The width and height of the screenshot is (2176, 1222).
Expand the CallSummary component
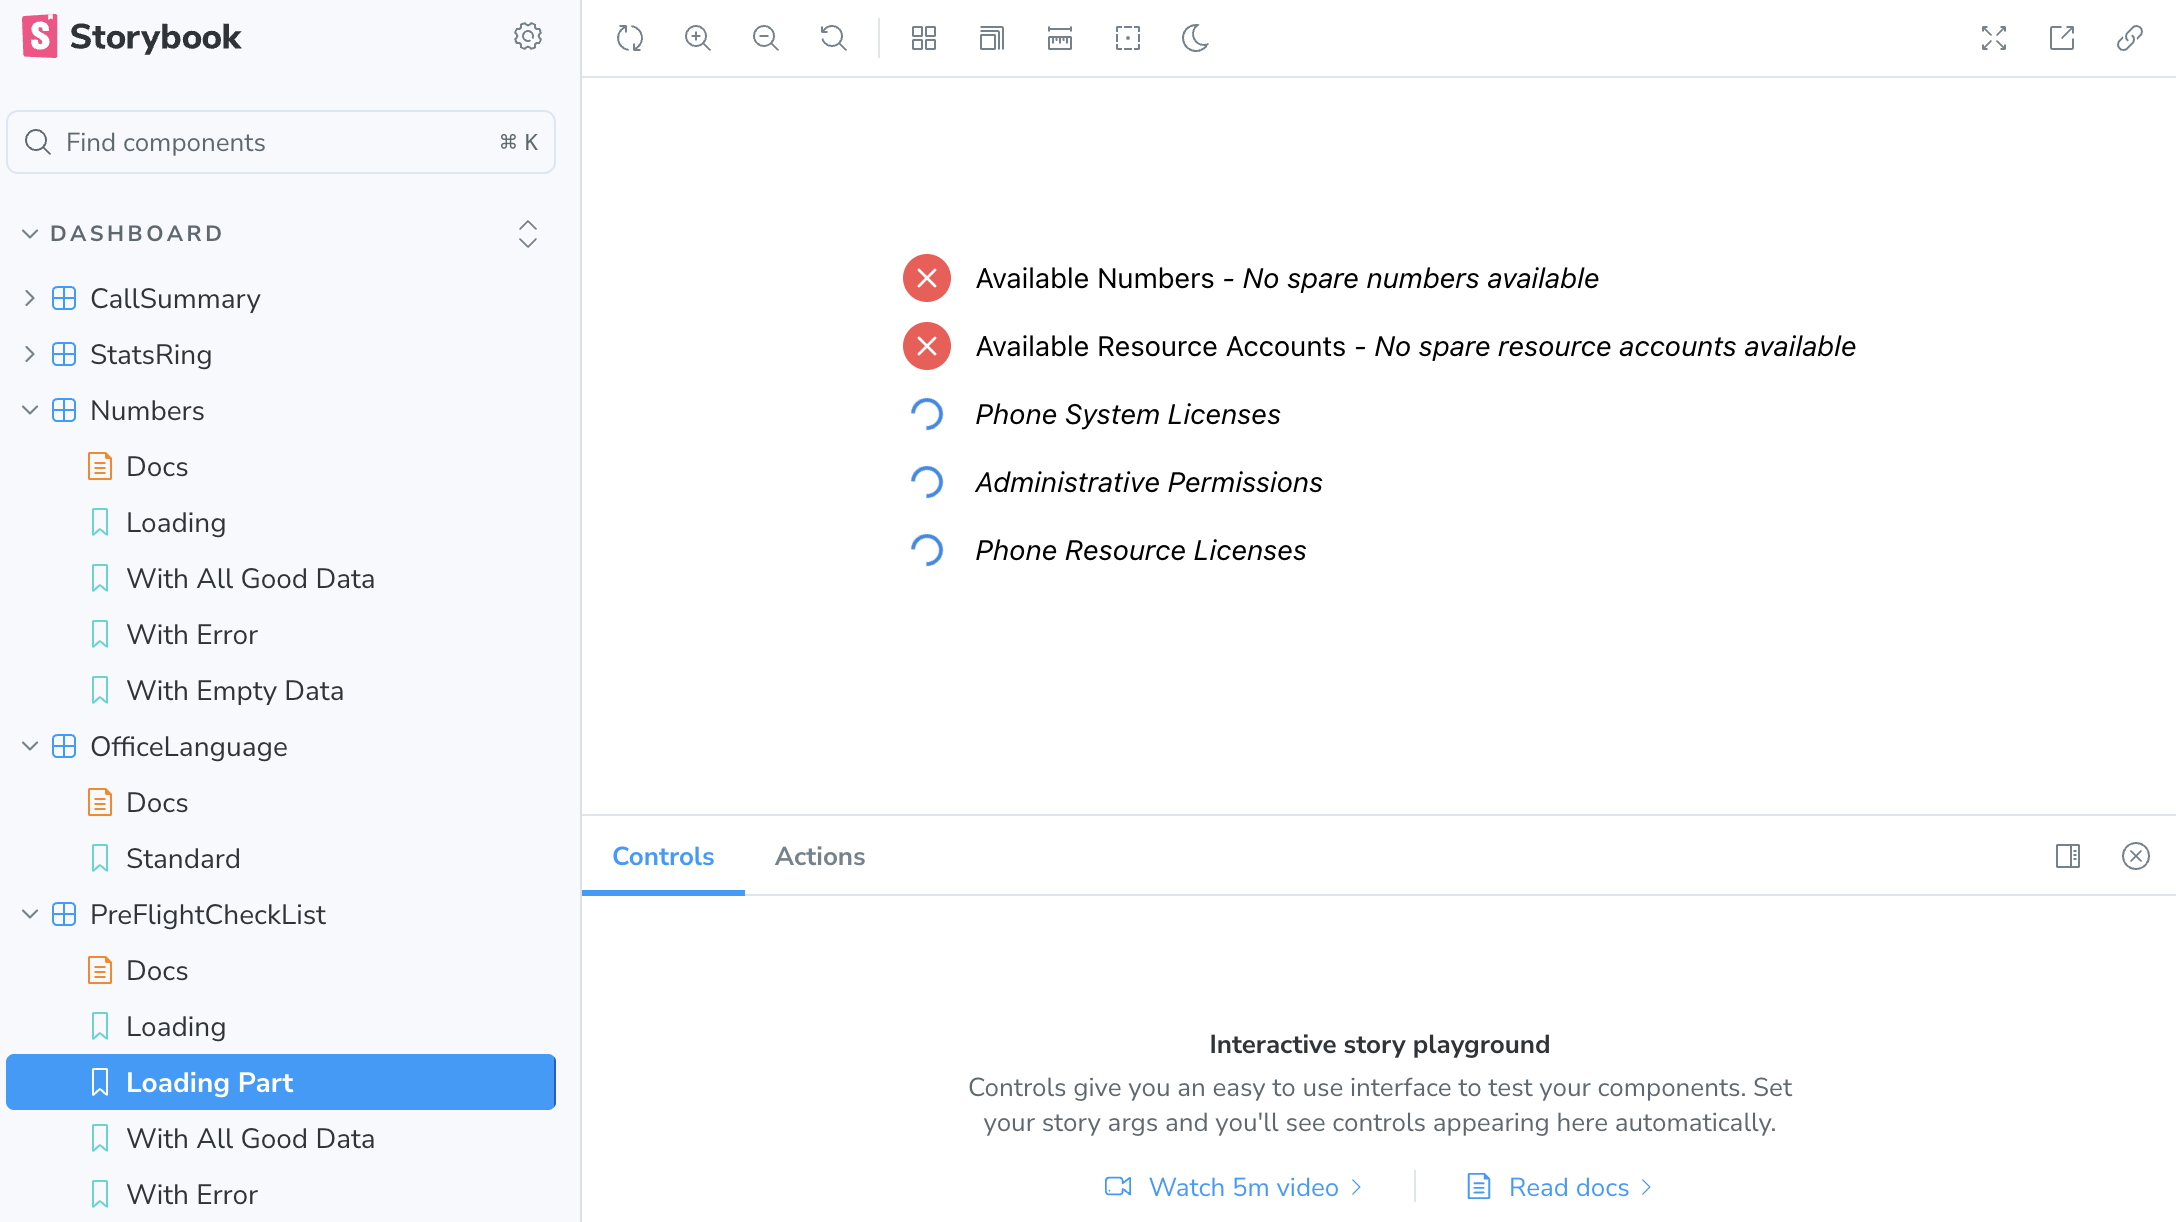click(30, 298)
